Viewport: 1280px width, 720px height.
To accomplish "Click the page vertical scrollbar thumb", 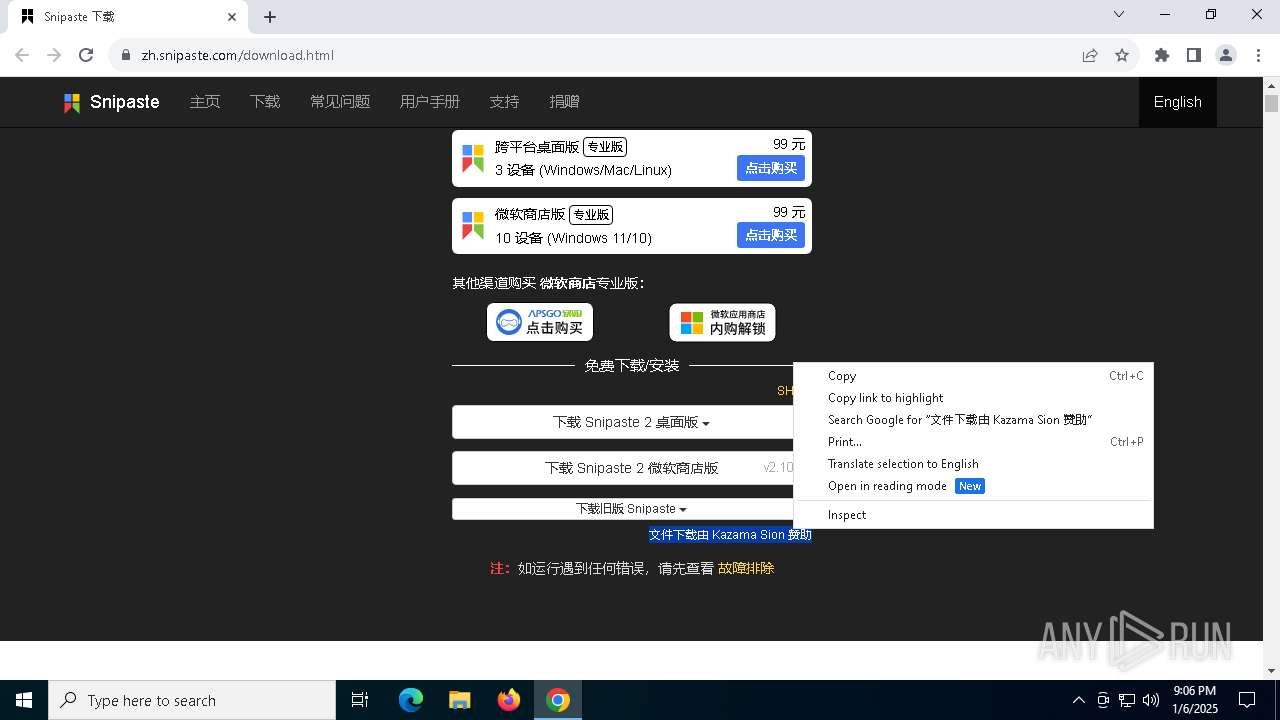I will click(1271, 103).
